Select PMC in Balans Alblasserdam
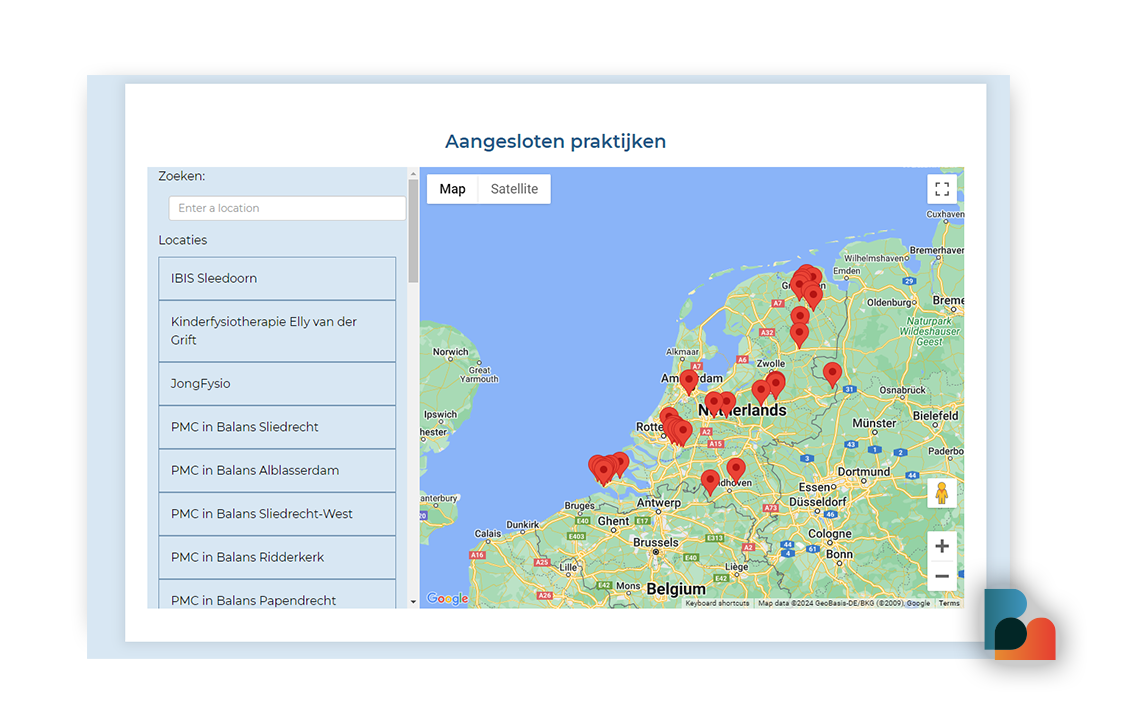The image size is (1130, 716). pyautogui.click(x=277, y=470)
